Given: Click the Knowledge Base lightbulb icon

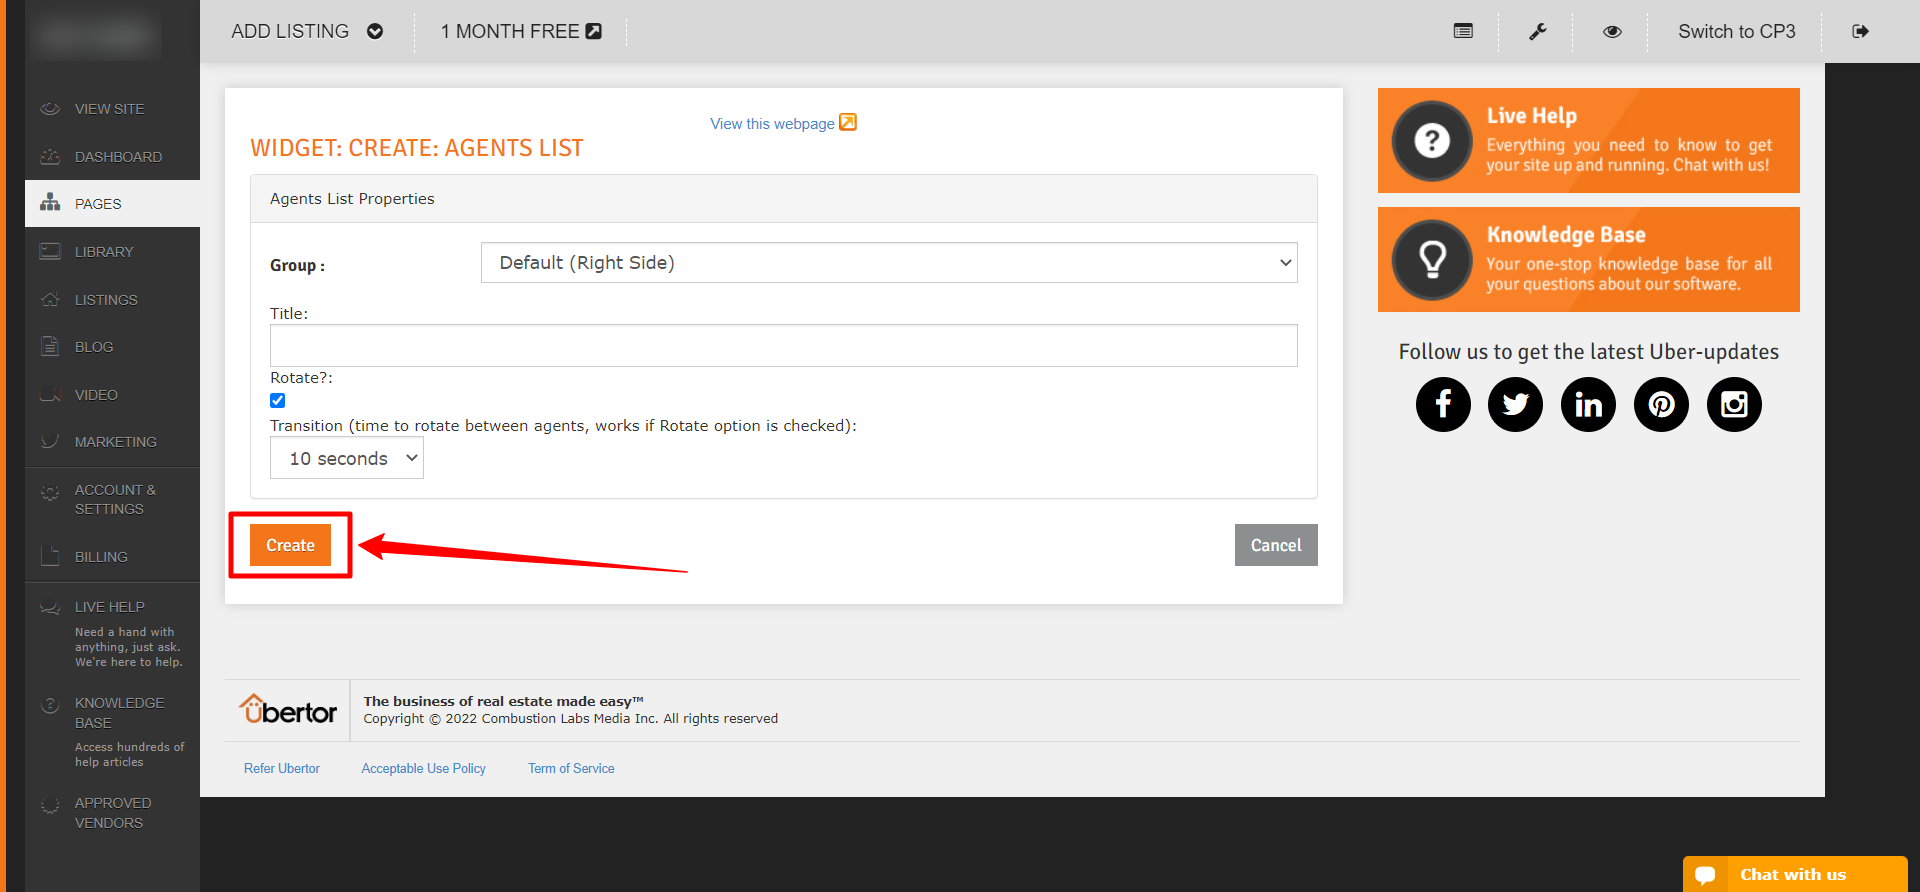Looking at the screenshot, I should click(1432, 259).
